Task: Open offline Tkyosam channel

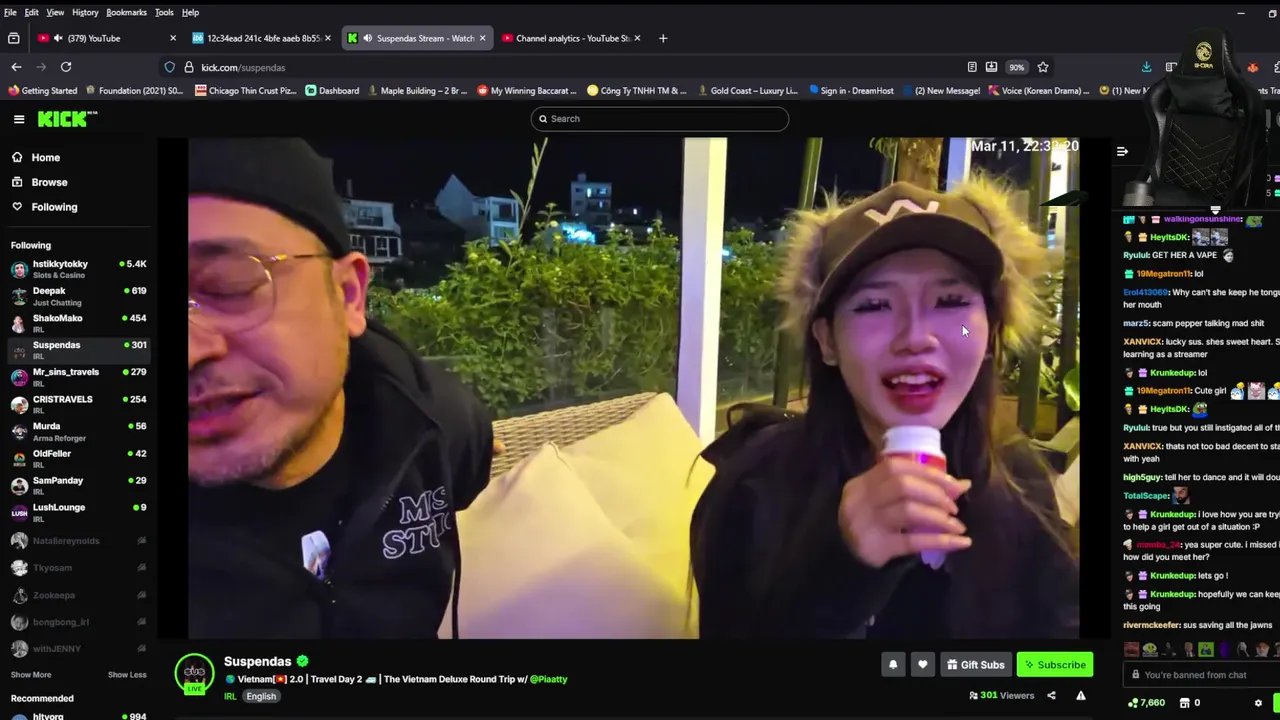Action: 78,568
